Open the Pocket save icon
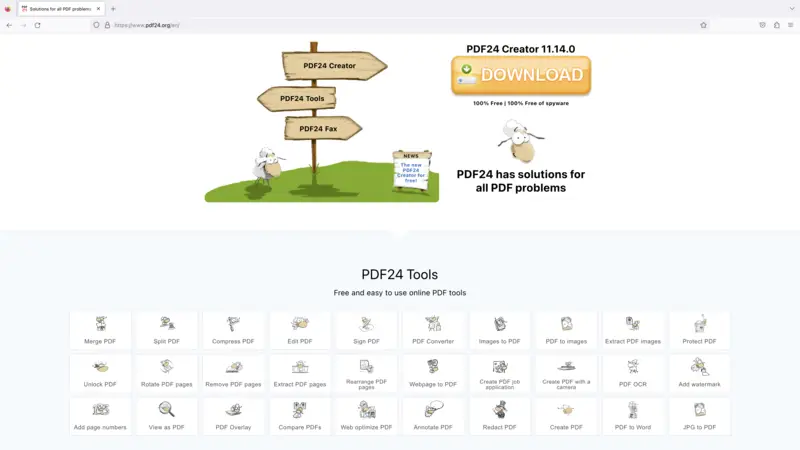800x450 pixels. [762, 25]
